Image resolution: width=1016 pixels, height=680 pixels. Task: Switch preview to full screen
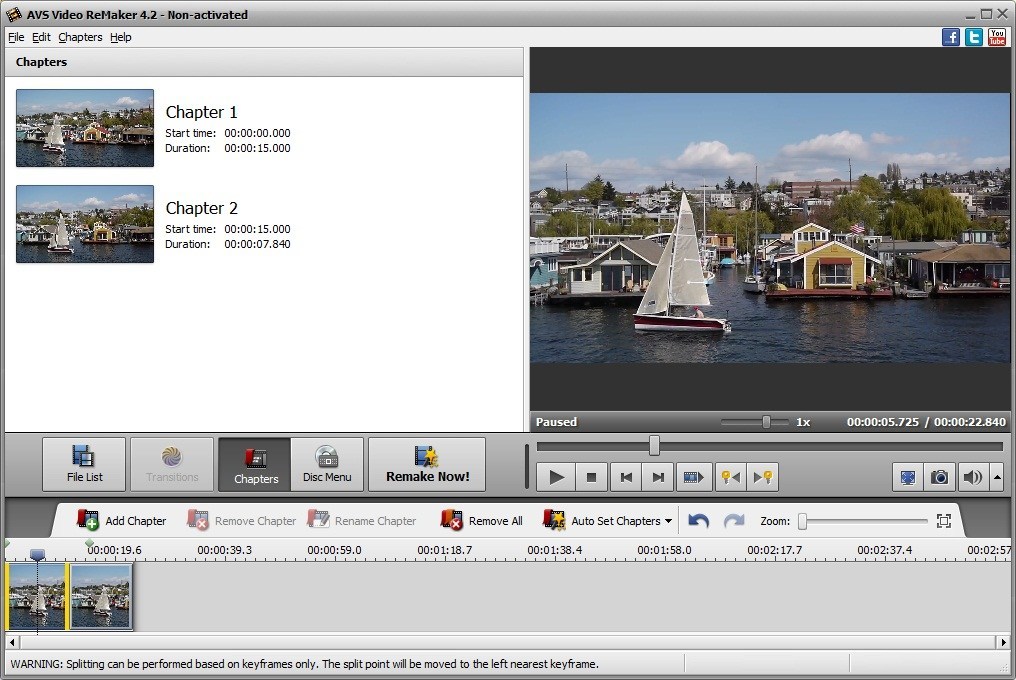[908, 478]
